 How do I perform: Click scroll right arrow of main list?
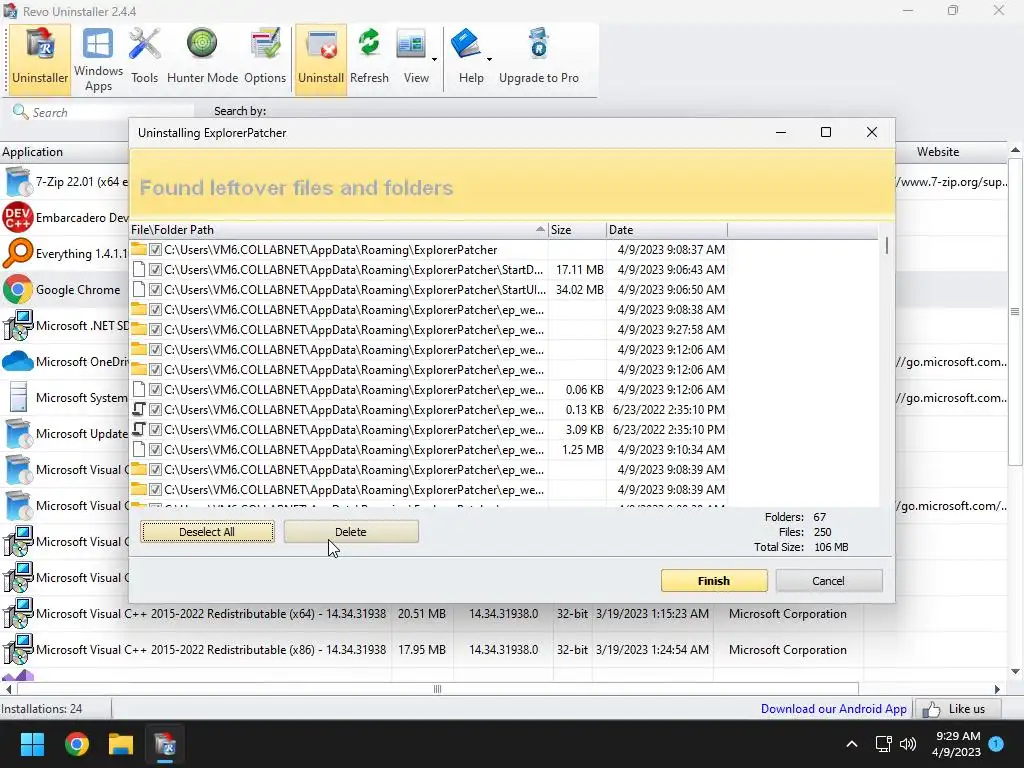click(997, 689)
